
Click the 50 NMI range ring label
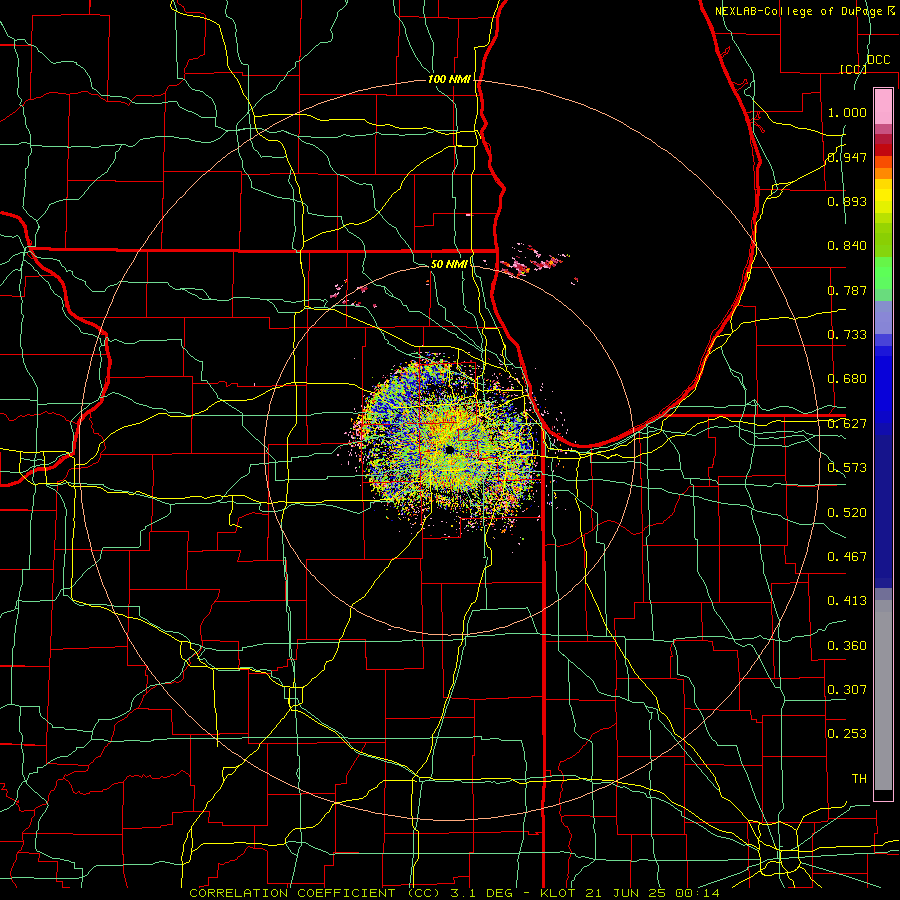pos(449,264)
